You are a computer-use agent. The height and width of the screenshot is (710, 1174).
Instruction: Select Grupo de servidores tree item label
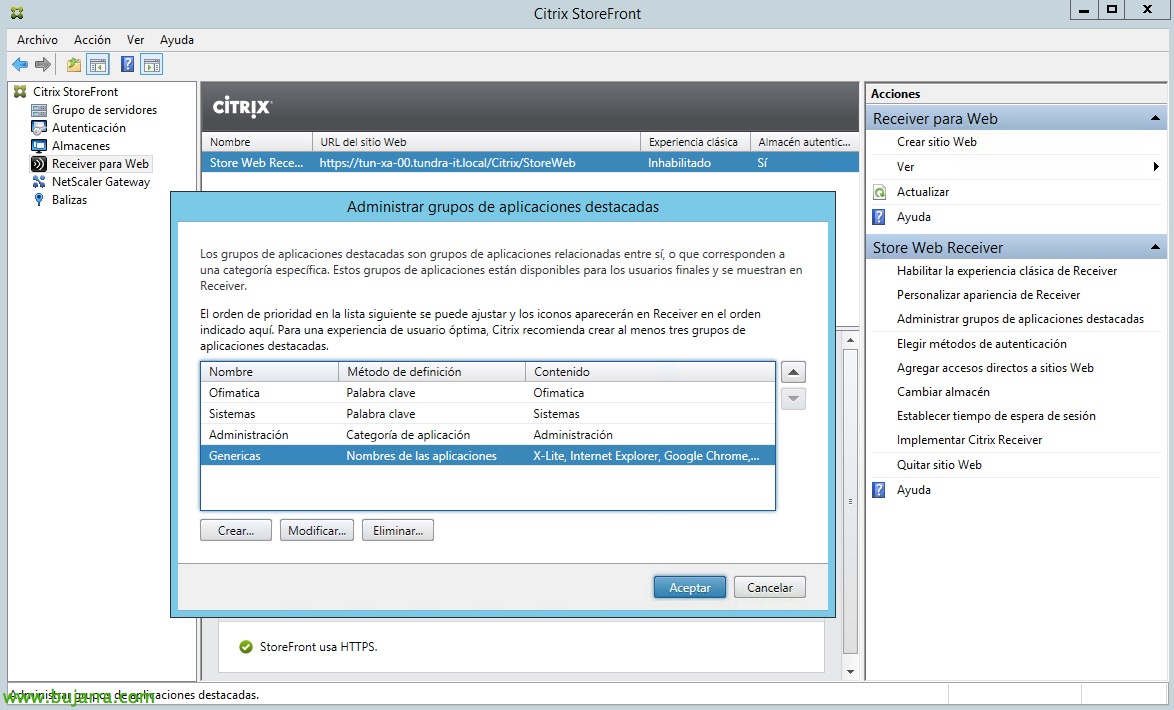(x=104, y=110)
